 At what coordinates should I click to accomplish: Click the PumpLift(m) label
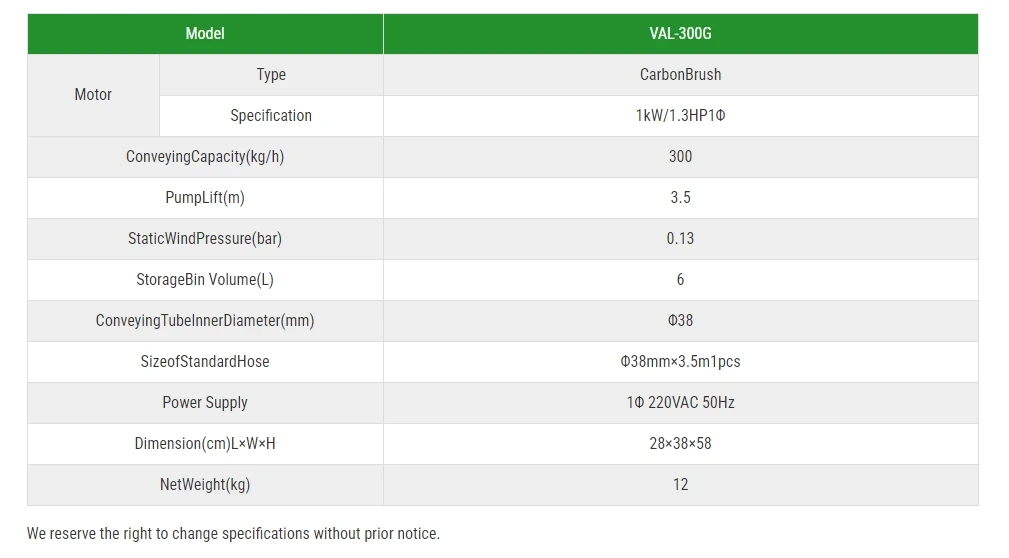click(205, 197)
